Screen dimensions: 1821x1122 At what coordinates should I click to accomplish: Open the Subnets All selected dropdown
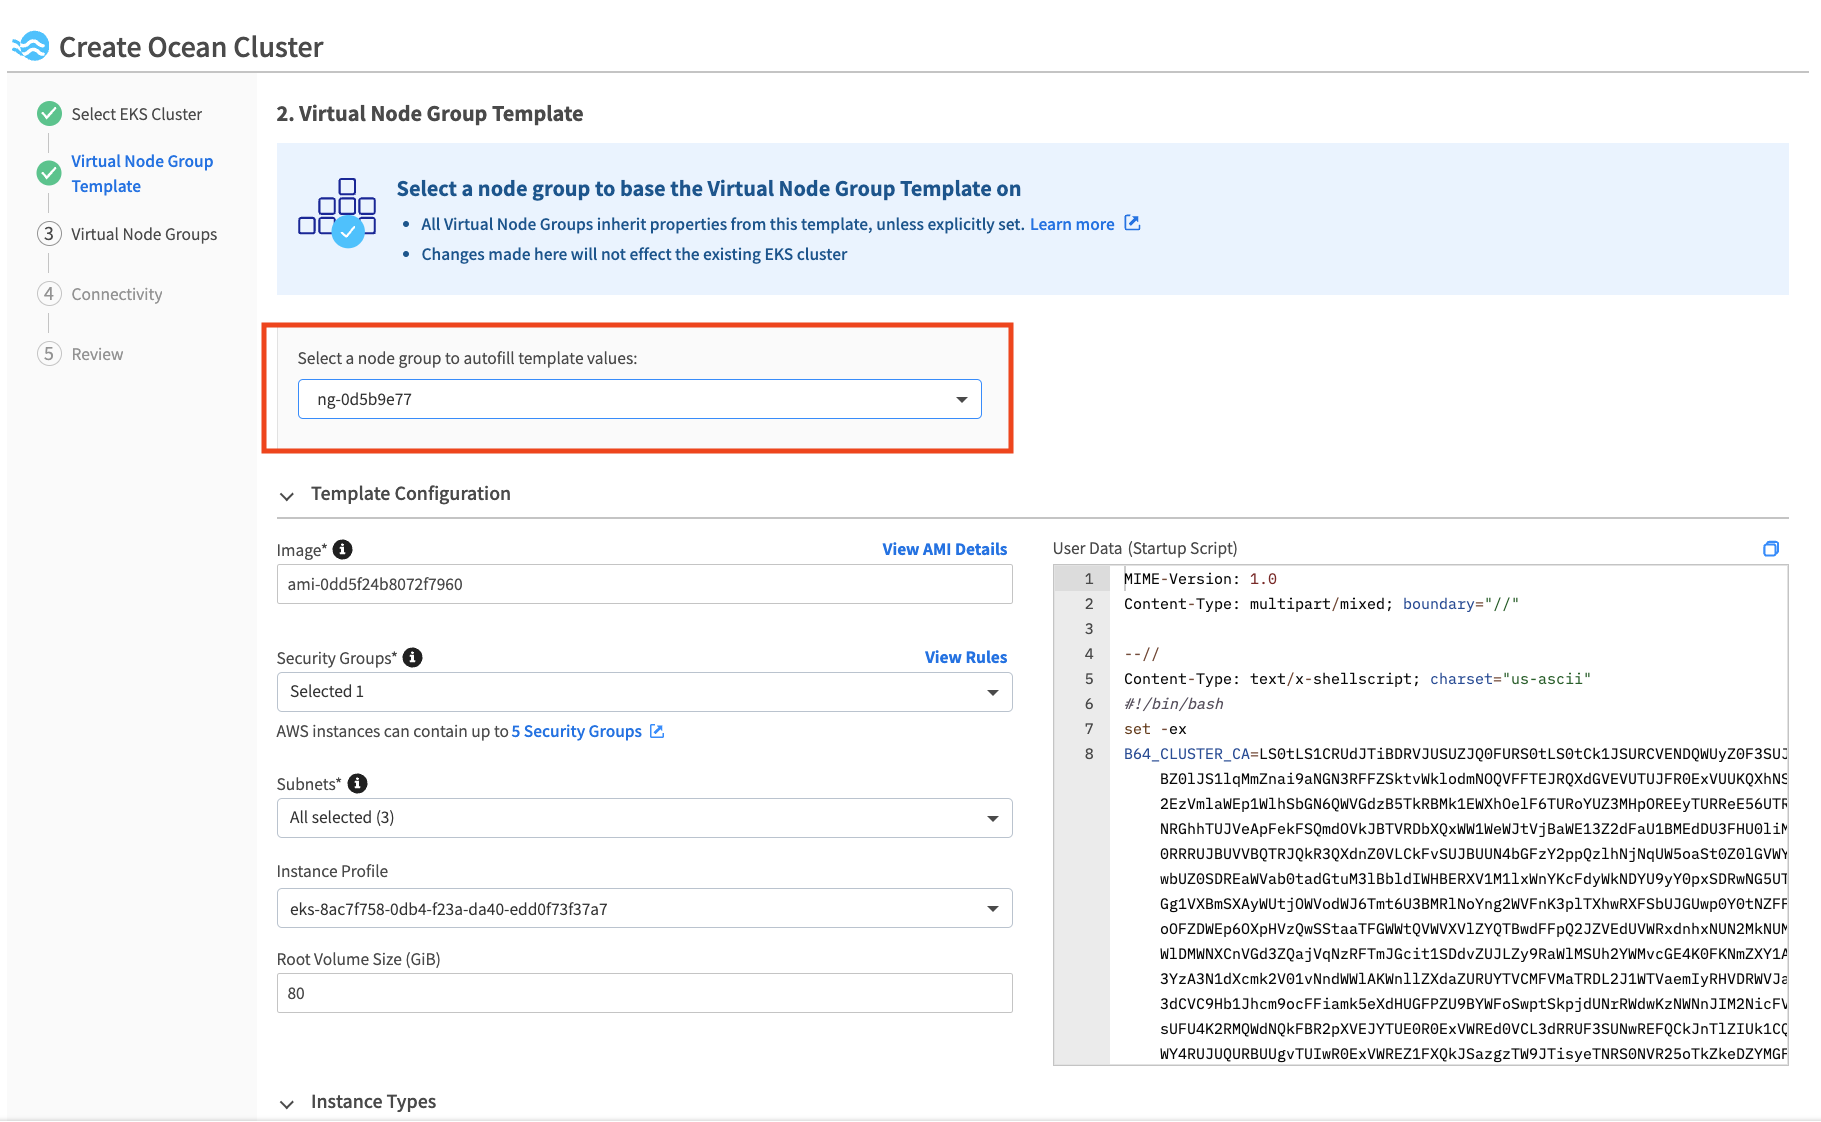pos(644,818)
